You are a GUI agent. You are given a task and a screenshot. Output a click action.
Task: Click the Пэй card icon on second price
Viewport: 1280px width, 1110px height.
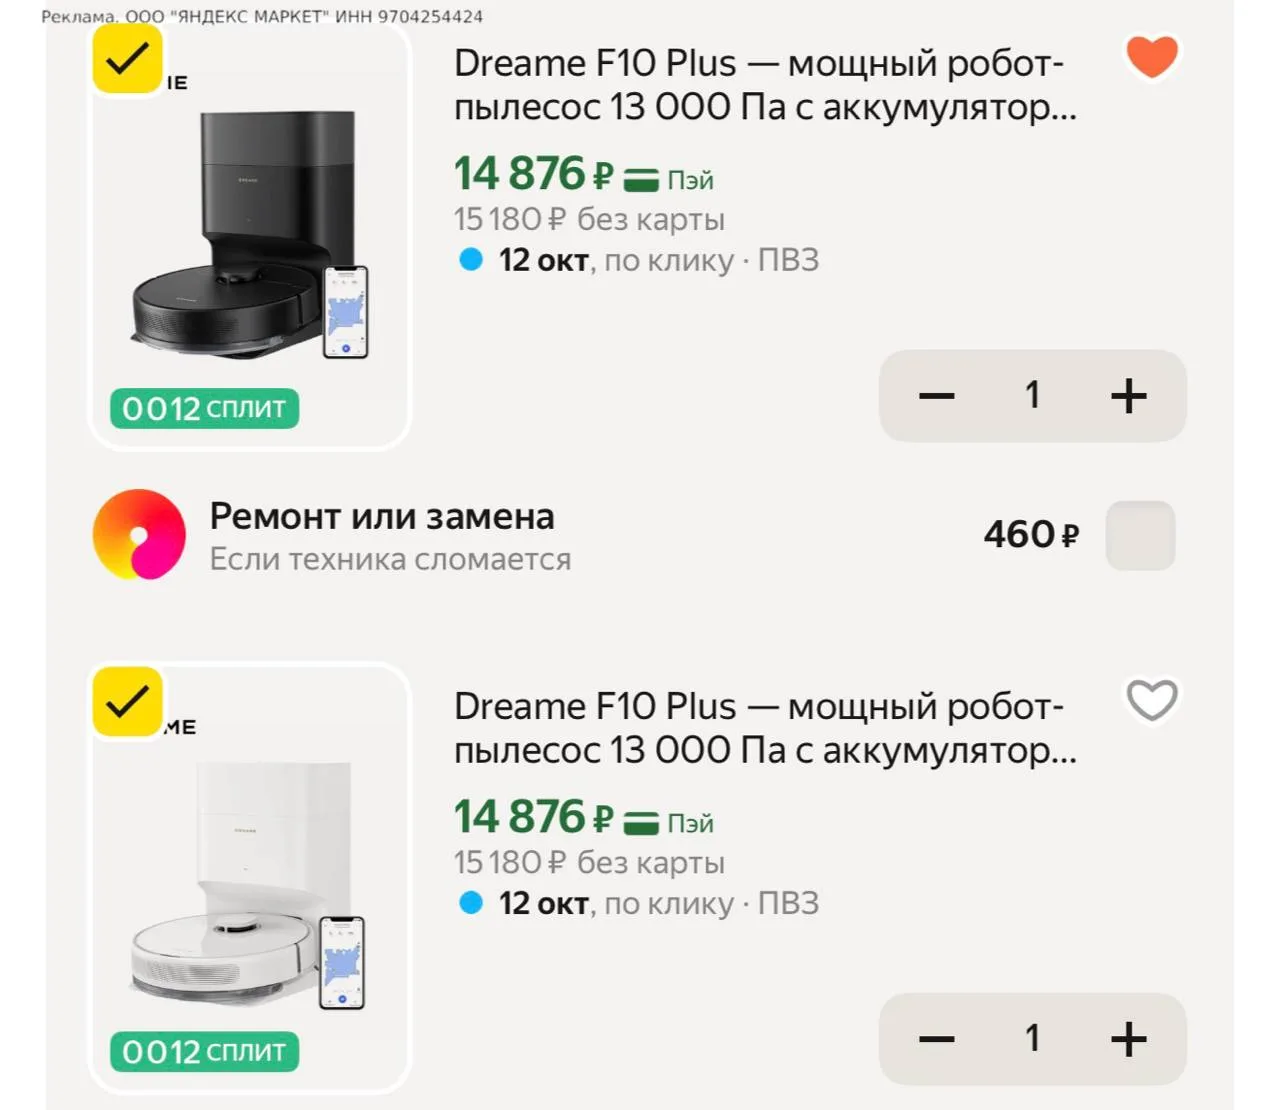[x=641, y=823]
